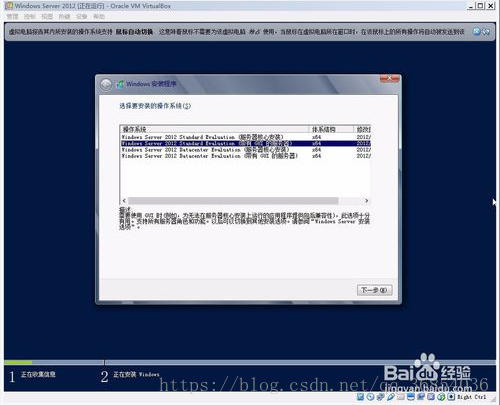Viewport: 500px width, 405px height.
Task: Open the 热键 menu
Action: [64, 16]
